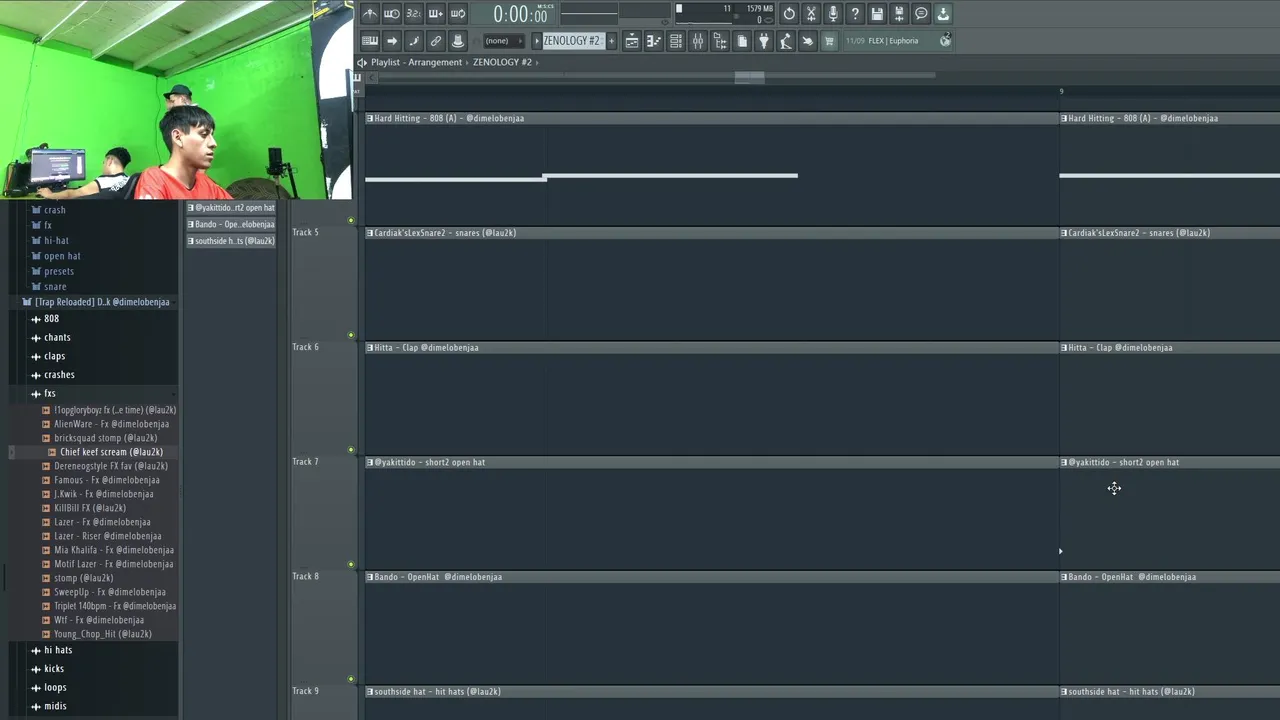This screenshot has width=1280, height=720.
Task: Expand the hi hats folder
Action: [x=58, y=650]
